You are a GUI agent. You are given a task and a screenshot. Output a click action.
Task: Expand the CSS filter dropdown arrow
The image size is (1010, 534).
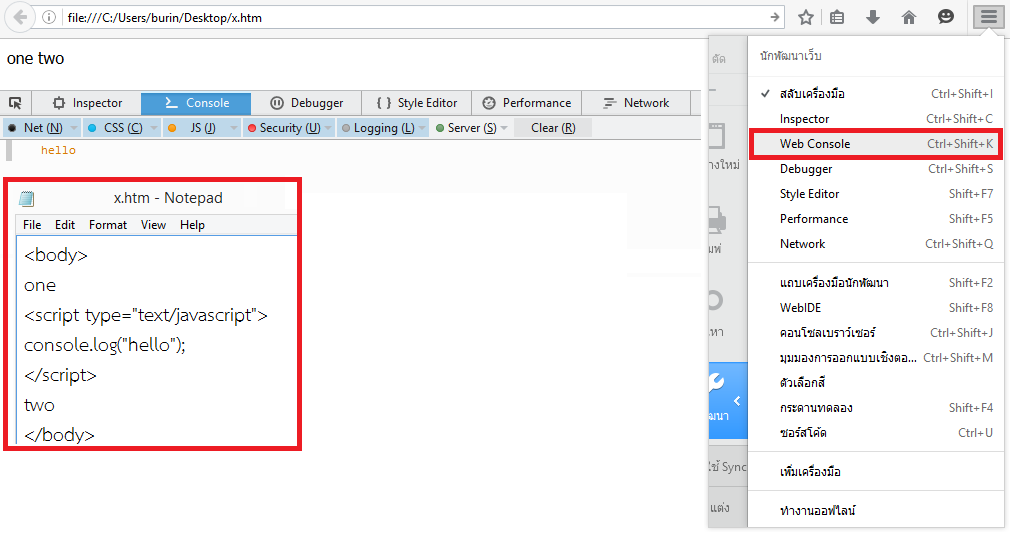coord(151,128)
